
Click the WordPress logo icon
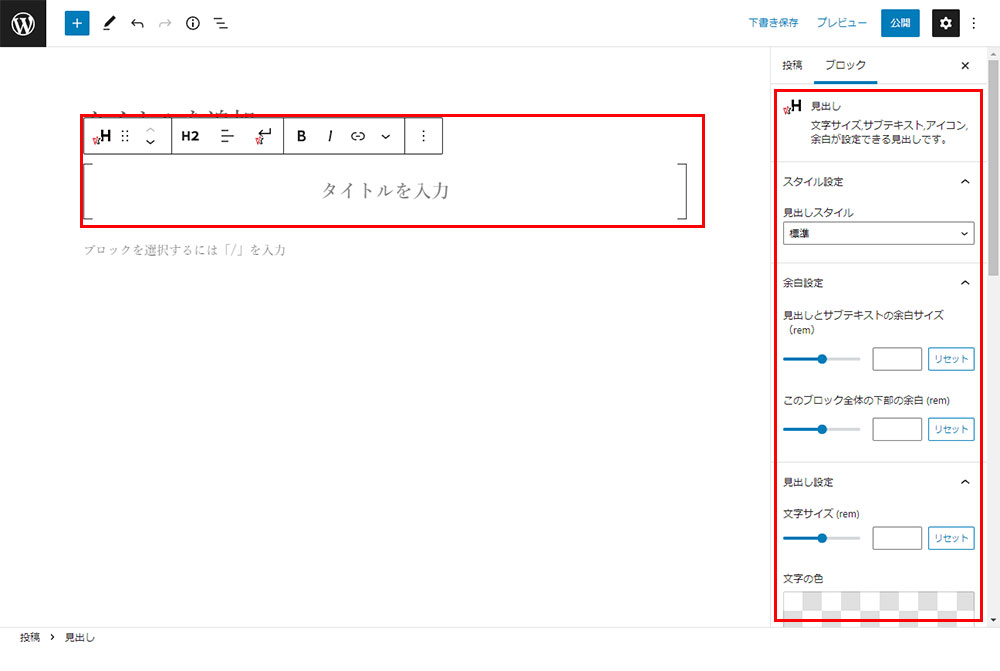23,23
